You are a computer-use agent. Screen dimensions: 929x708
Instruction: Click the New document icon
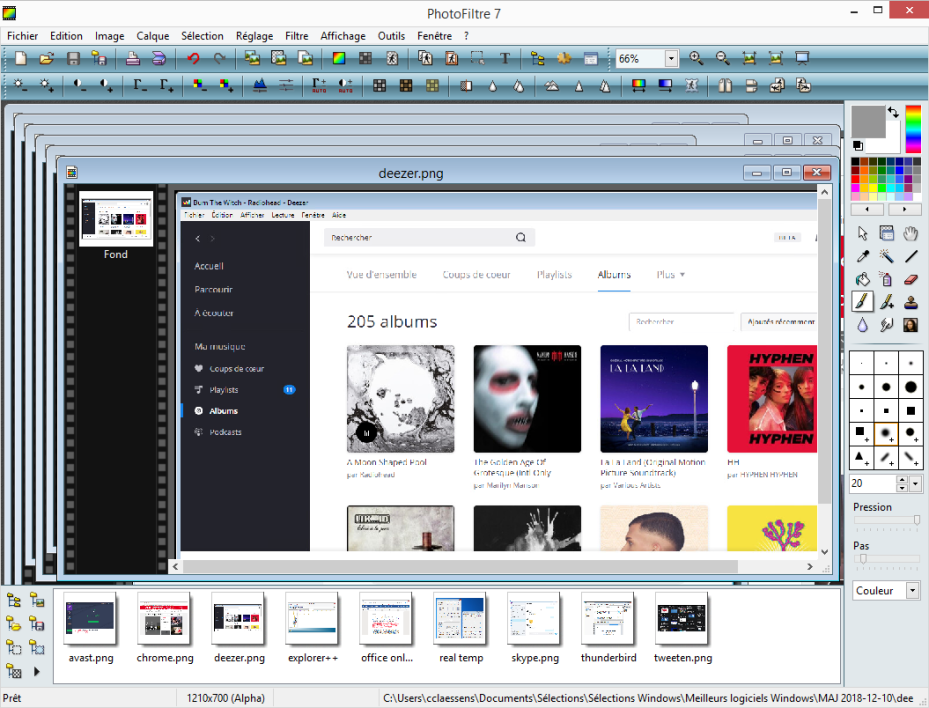pyautogui.click(x=20, y=59)
